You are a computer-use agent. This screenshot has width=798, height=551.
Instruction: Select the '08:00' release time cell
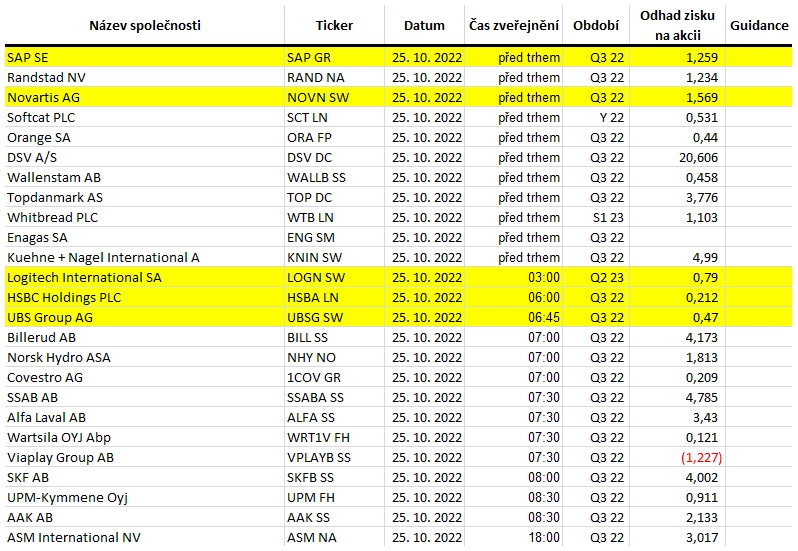pos(514,478)
